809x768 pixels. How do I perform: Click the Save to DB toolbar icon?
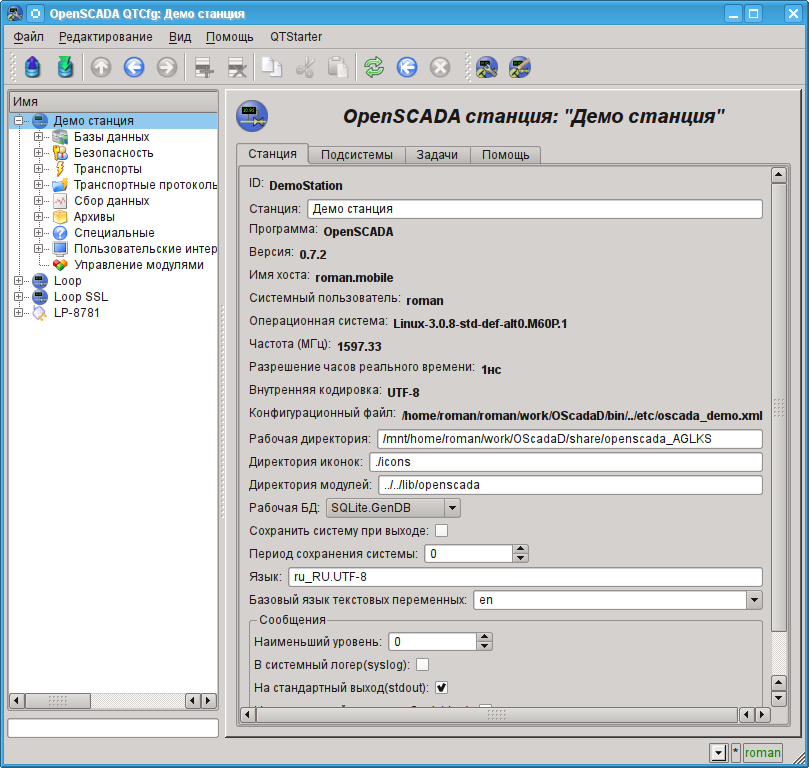[65, 67]
